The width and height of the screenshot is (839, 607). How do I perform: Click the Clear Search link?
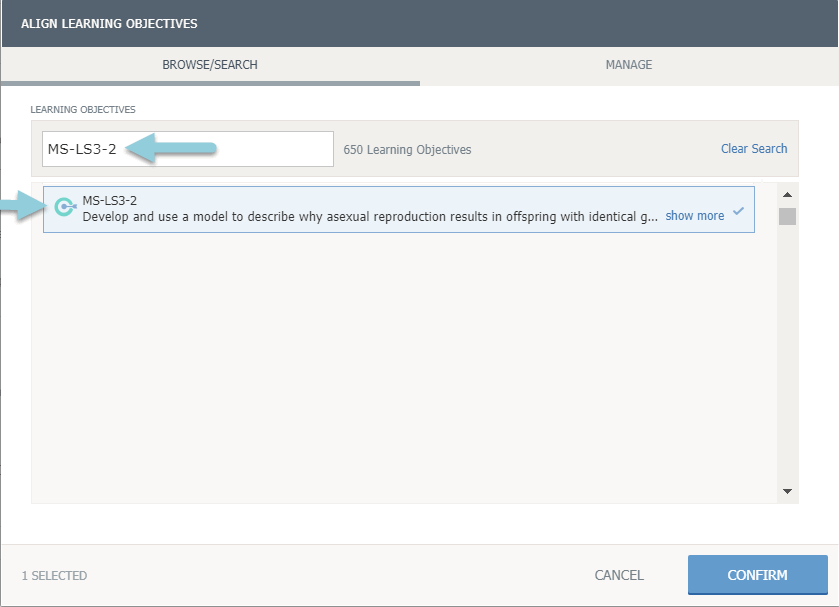[x=754, y=149]
